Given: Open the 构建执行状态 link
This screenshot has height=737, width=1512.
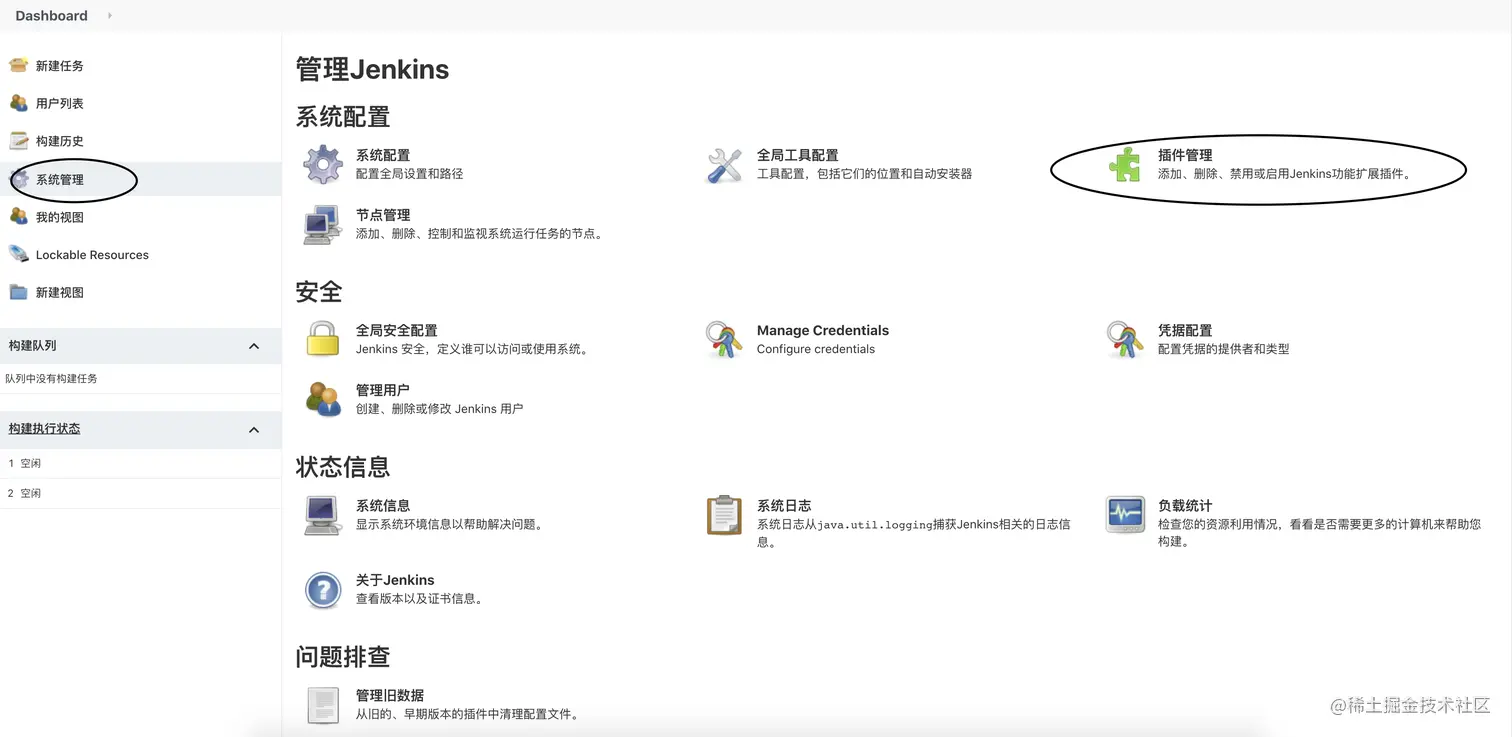Looking at the screenshot, I should click(44, 428).
